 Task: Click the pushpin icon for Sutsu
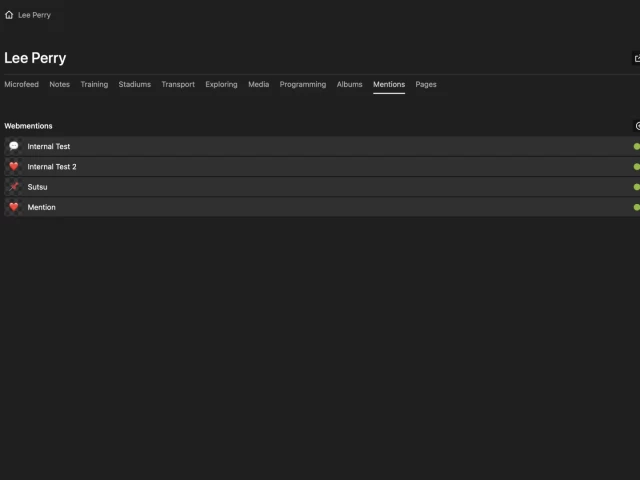14,187
